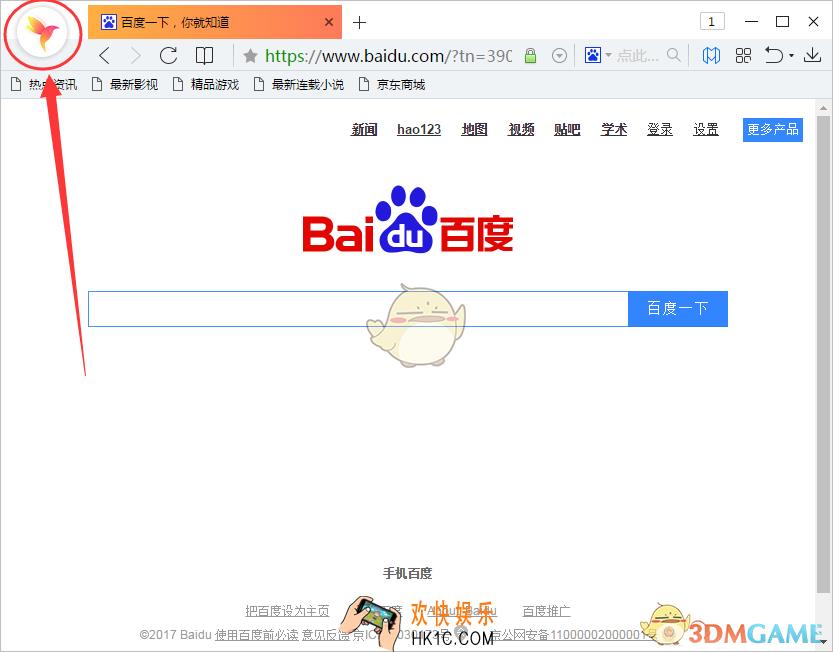This screenshot has height=652, width=833.
Task: Click 把百度设为主页 link
Action: [x=287, y=611]
